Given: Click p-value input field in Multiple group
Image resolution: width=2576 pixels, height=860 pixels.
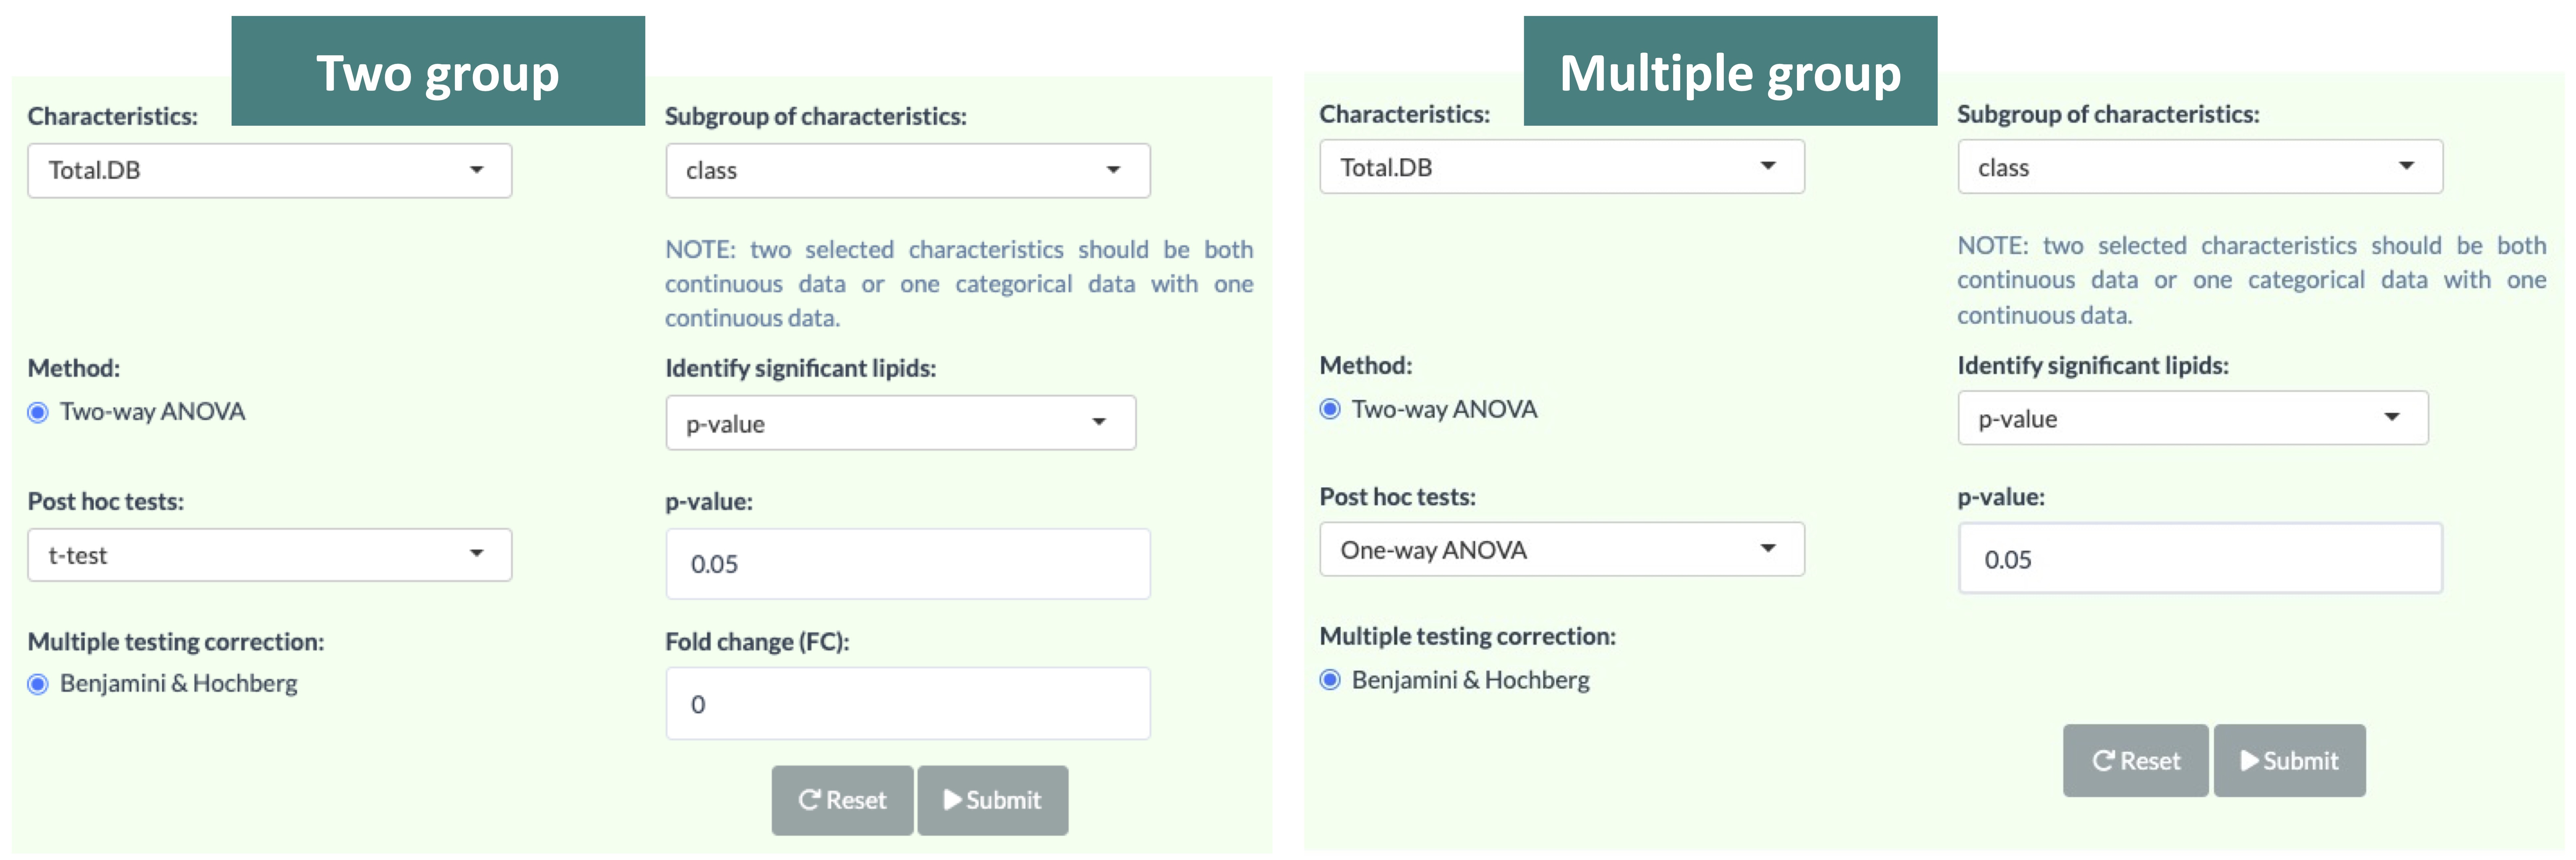Looking at the screenshot, I should tap(2199, 559).
